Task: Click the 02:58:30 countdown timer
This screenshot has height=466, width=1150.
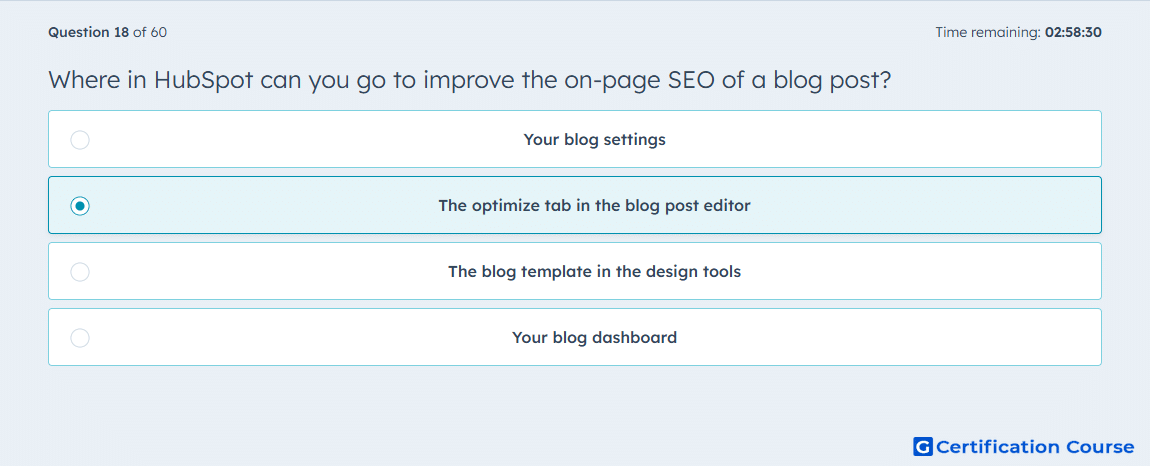Action: 1073,32
